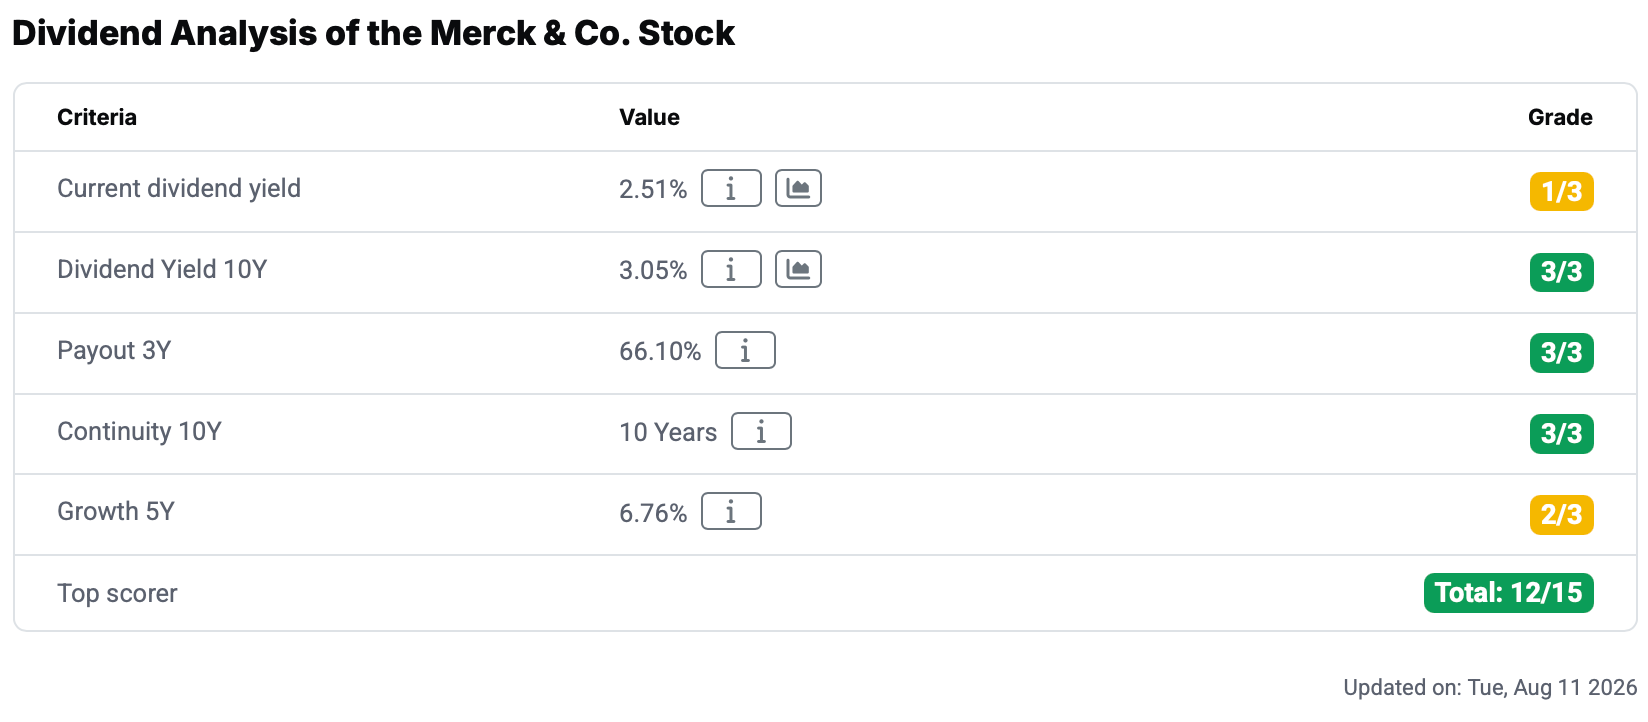Click the Criteria column header
1648x722 pixels.
(97, 117)
